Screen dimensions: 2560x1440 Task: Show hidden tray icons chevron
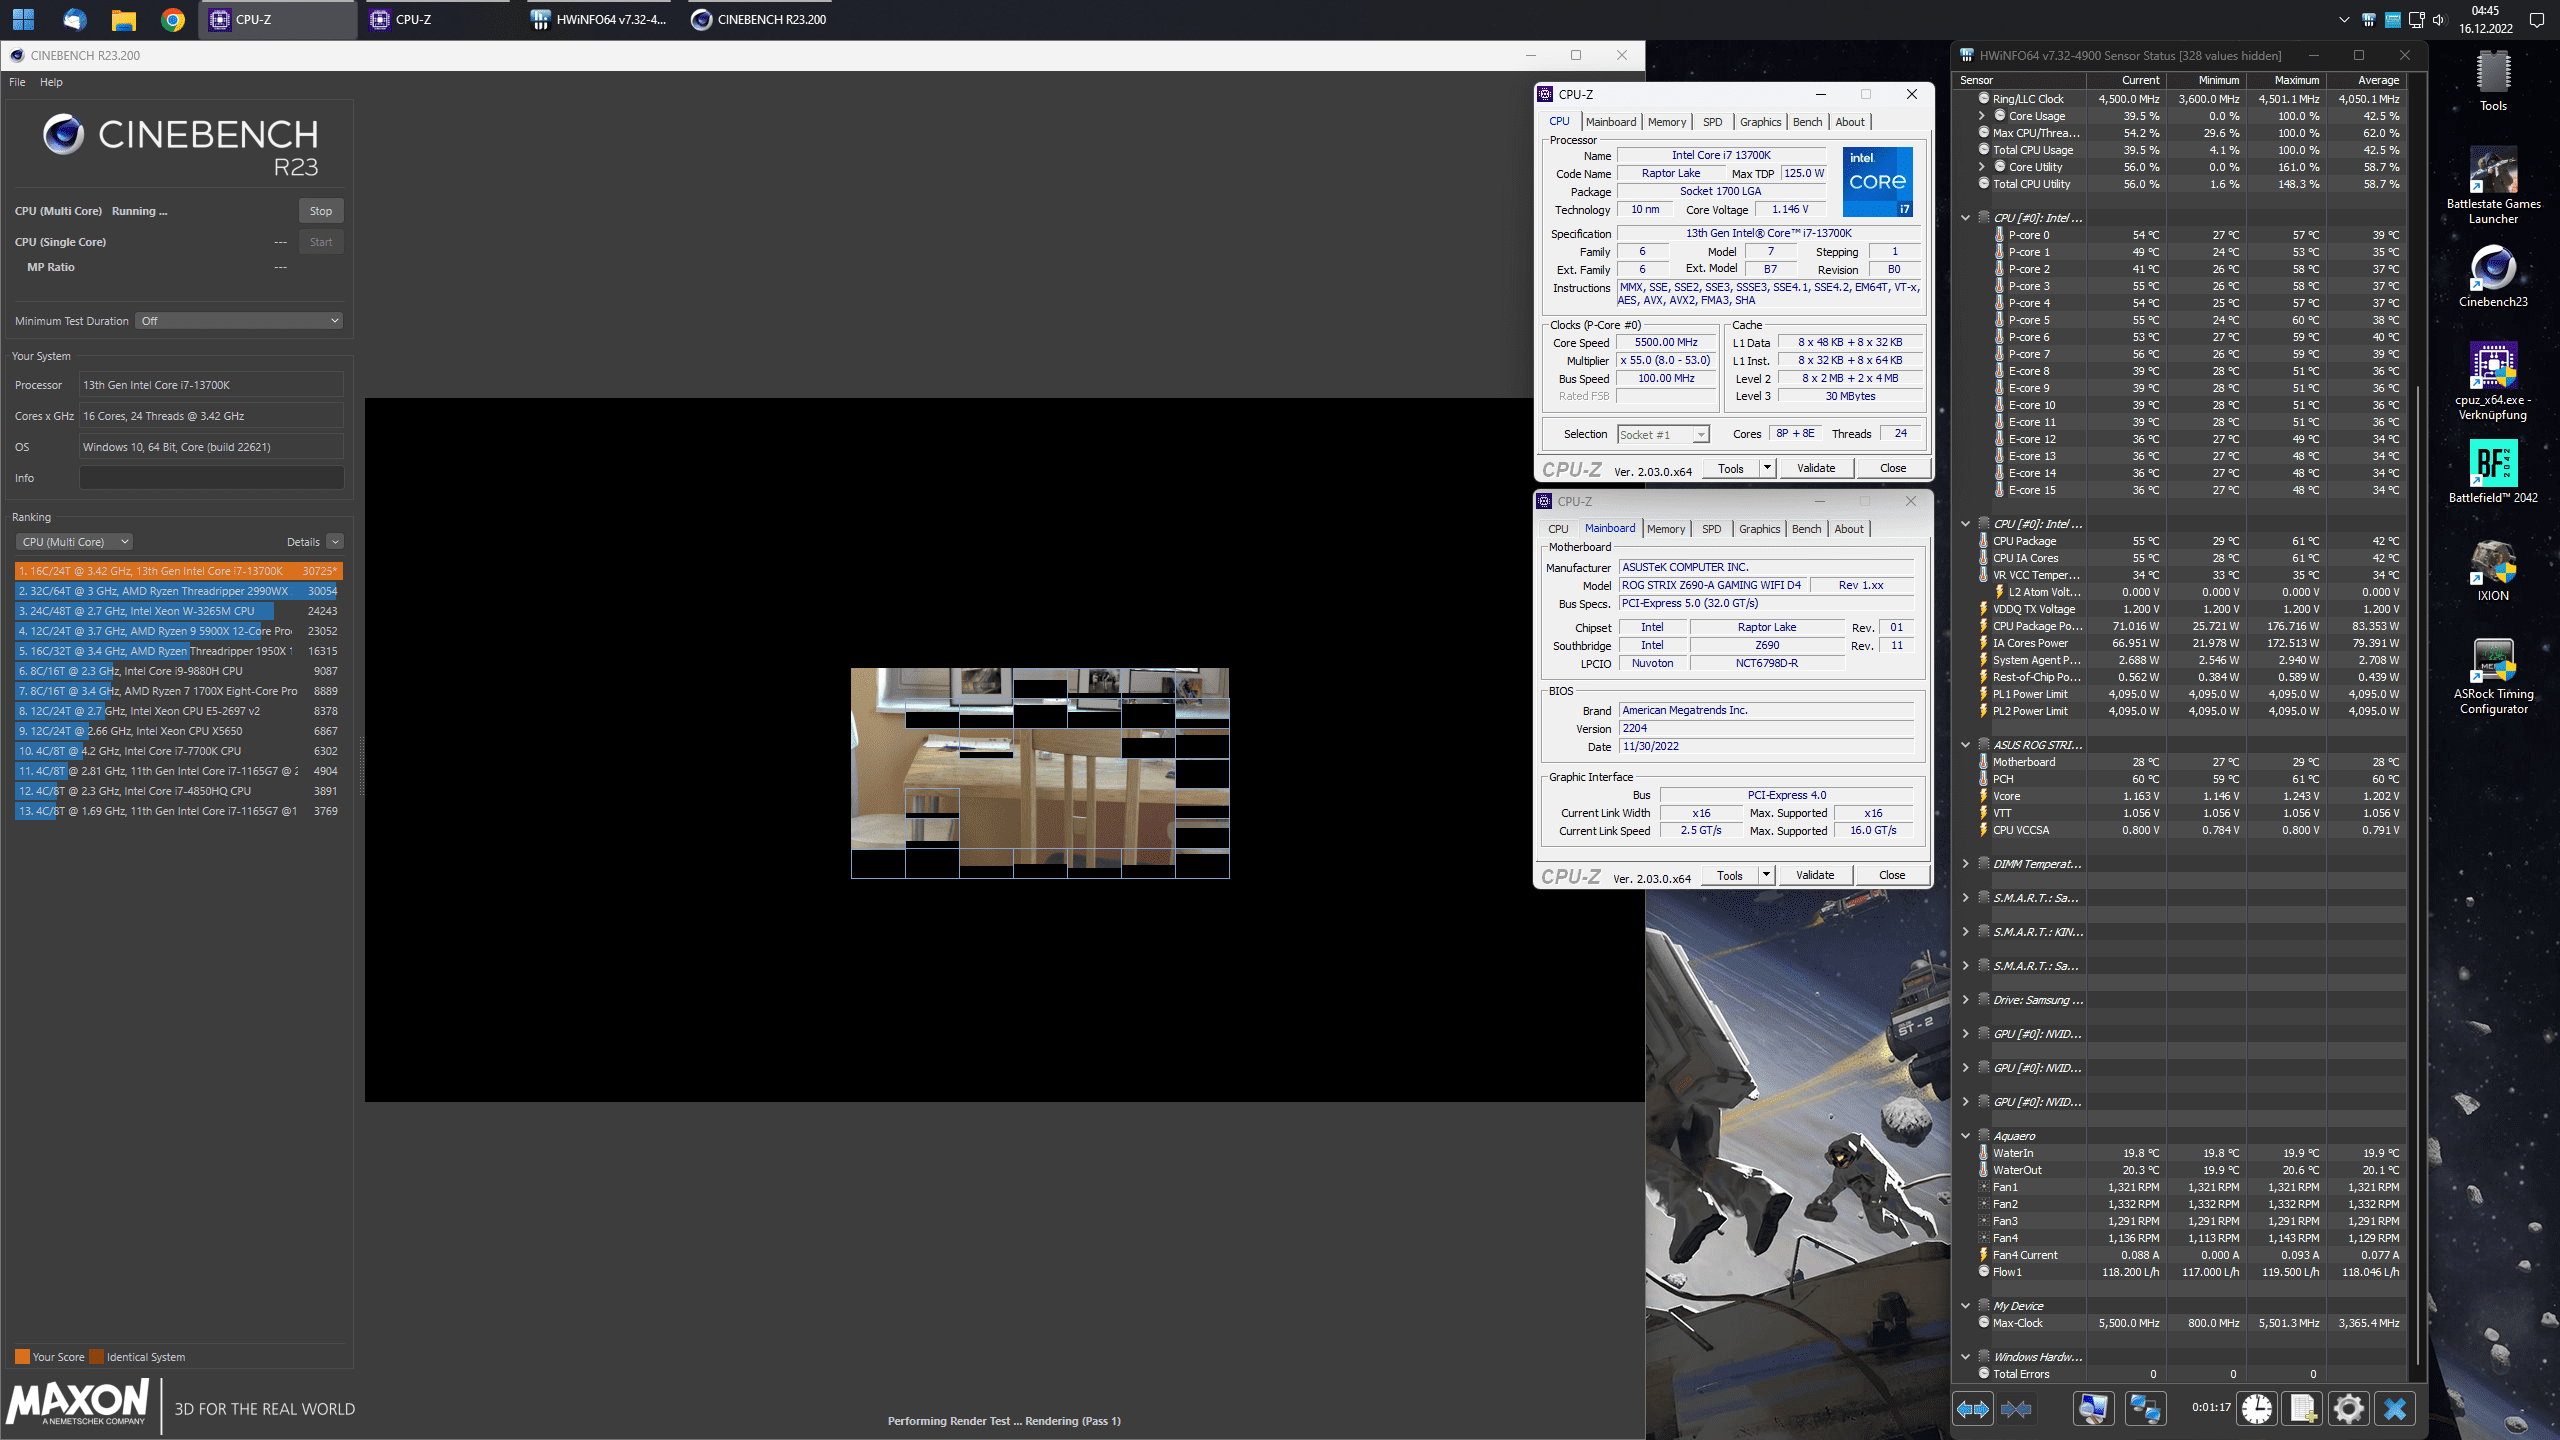coord(2345,19)
